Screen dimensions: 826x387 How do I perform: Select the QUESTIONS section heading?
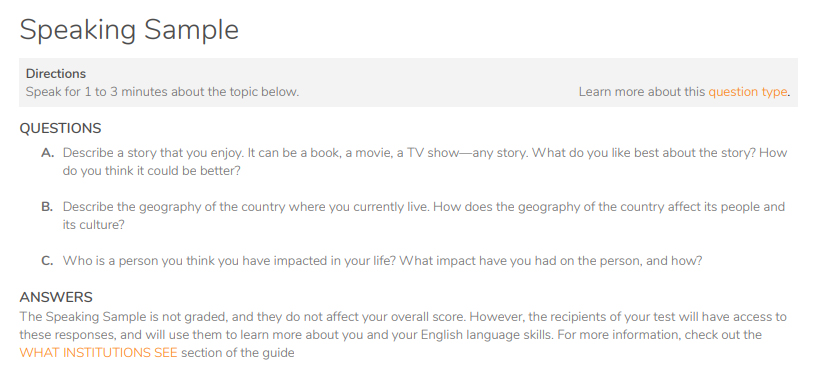point(61,128)
